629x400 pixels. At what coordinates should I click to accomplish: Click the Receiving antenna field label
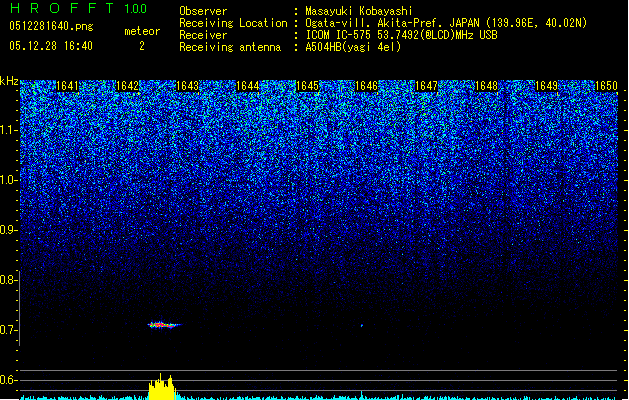pos(230,47)
